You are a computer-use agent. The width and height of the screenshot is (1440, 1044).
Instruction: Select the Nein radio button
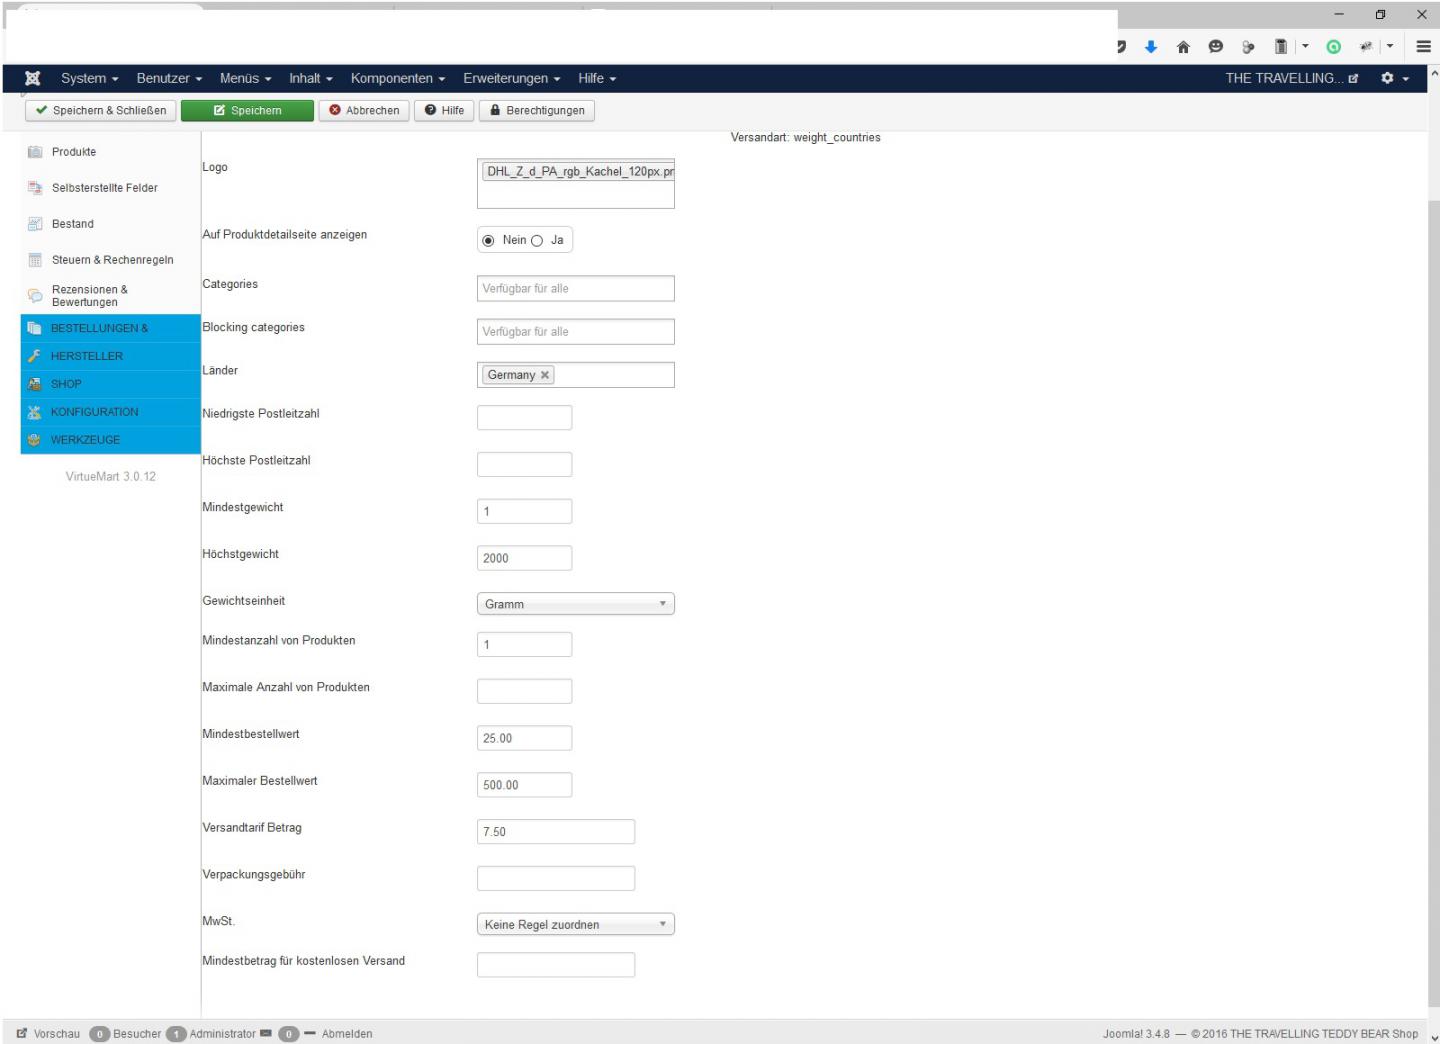(488, 241)
